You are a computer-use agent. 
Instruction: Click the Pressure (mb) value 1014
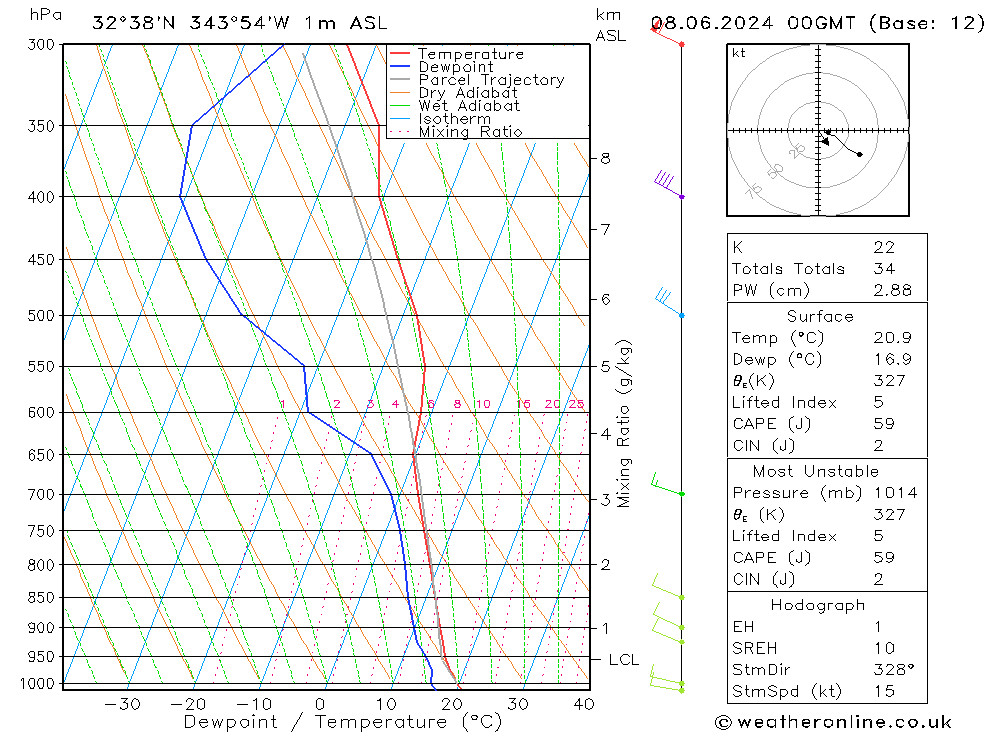895,492
